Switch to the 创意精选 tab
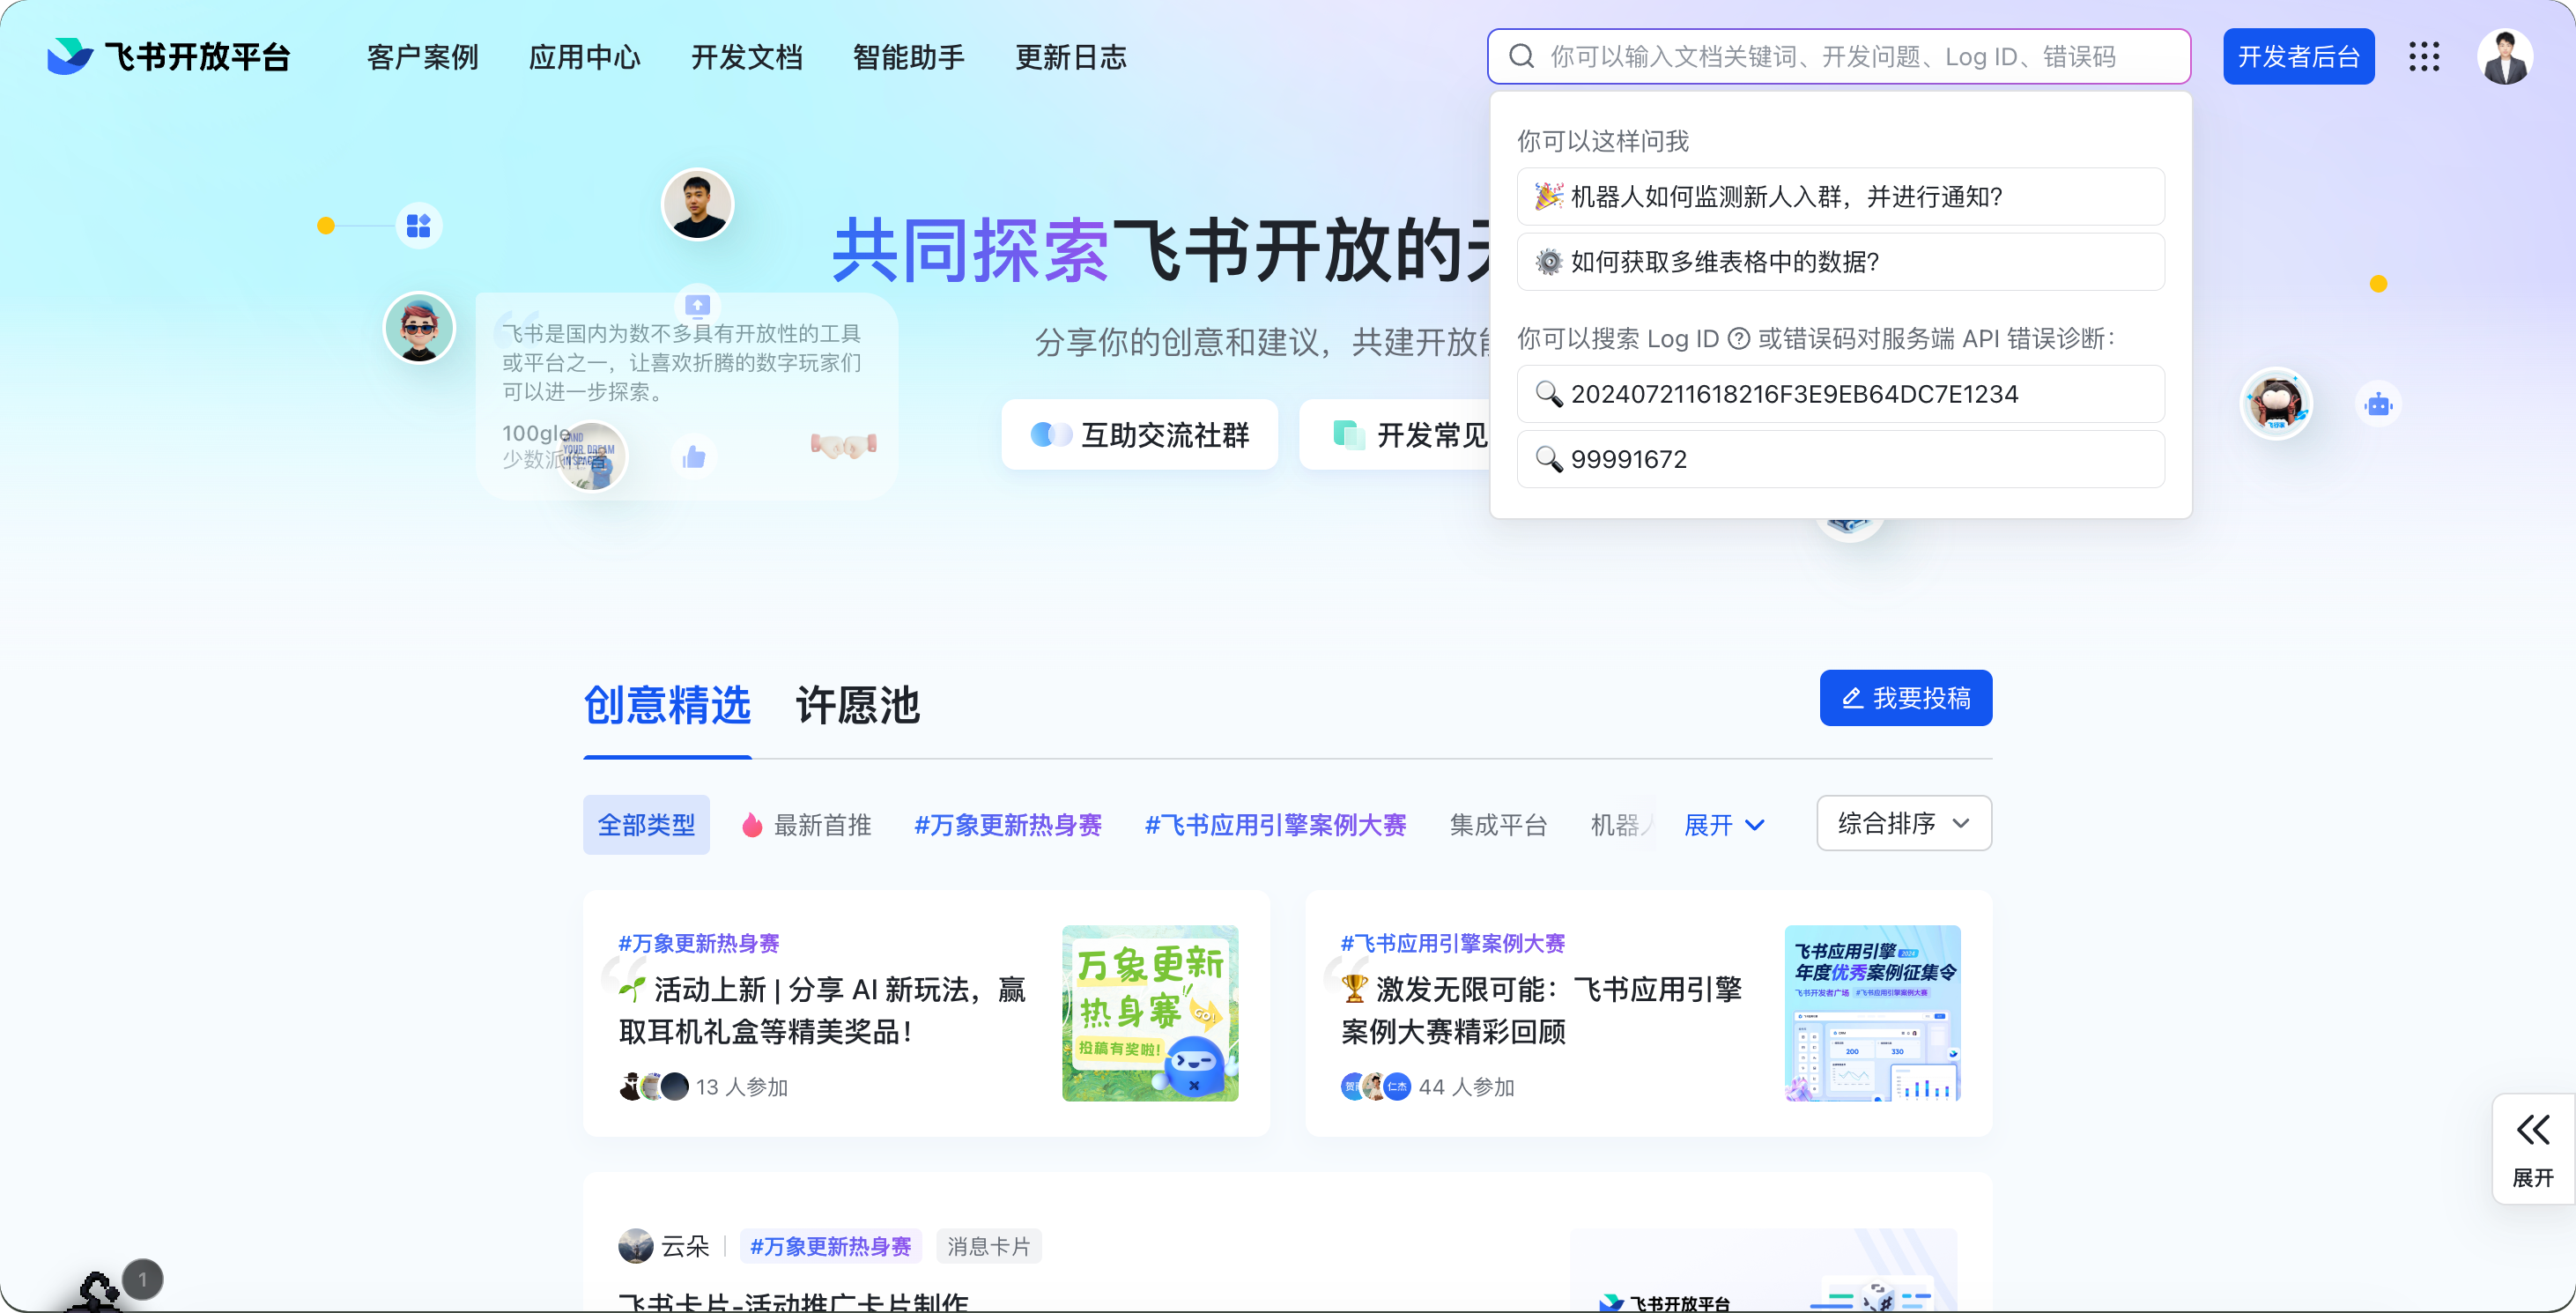The width and height of the screenshot is (2576, 1313). coord(667,705)
